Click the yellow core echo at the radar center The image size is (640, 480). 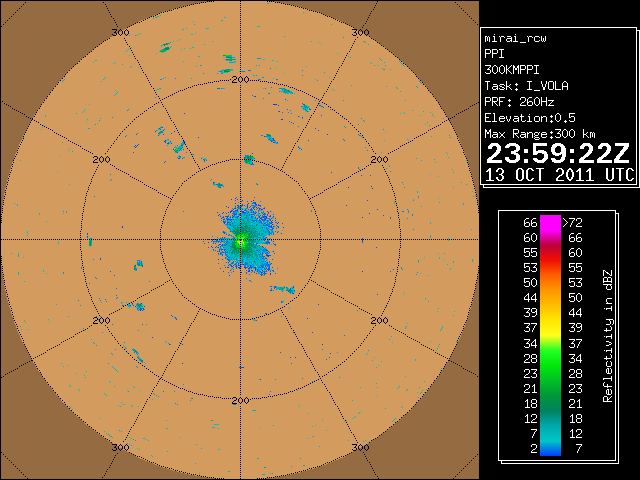[240, 242]
